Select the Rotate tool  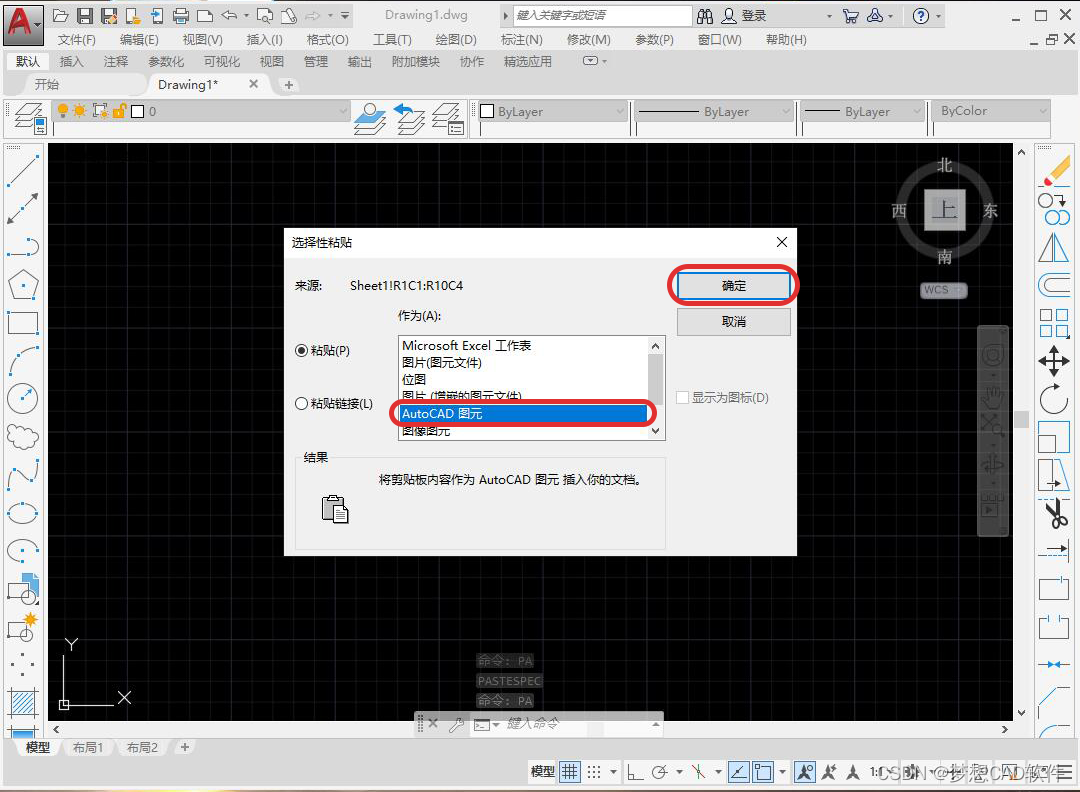(1054, 399)
